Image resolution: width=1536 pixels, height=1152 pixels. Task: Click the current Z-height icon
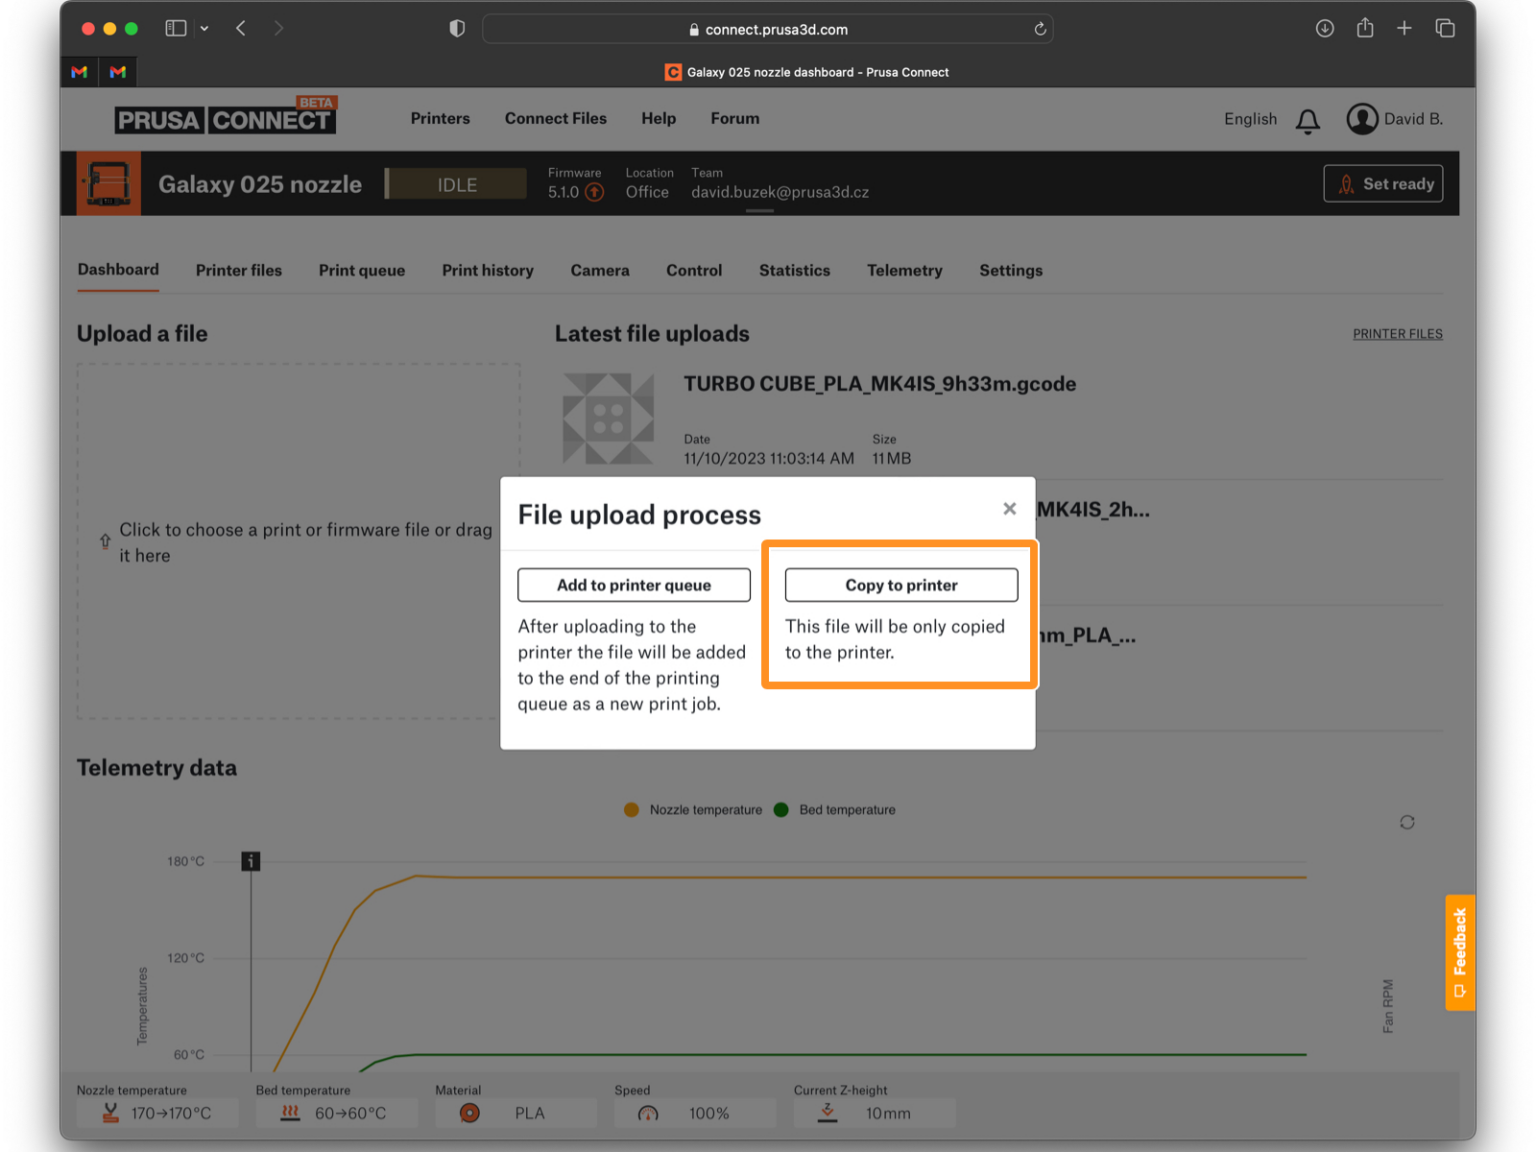click(828, 1113)
